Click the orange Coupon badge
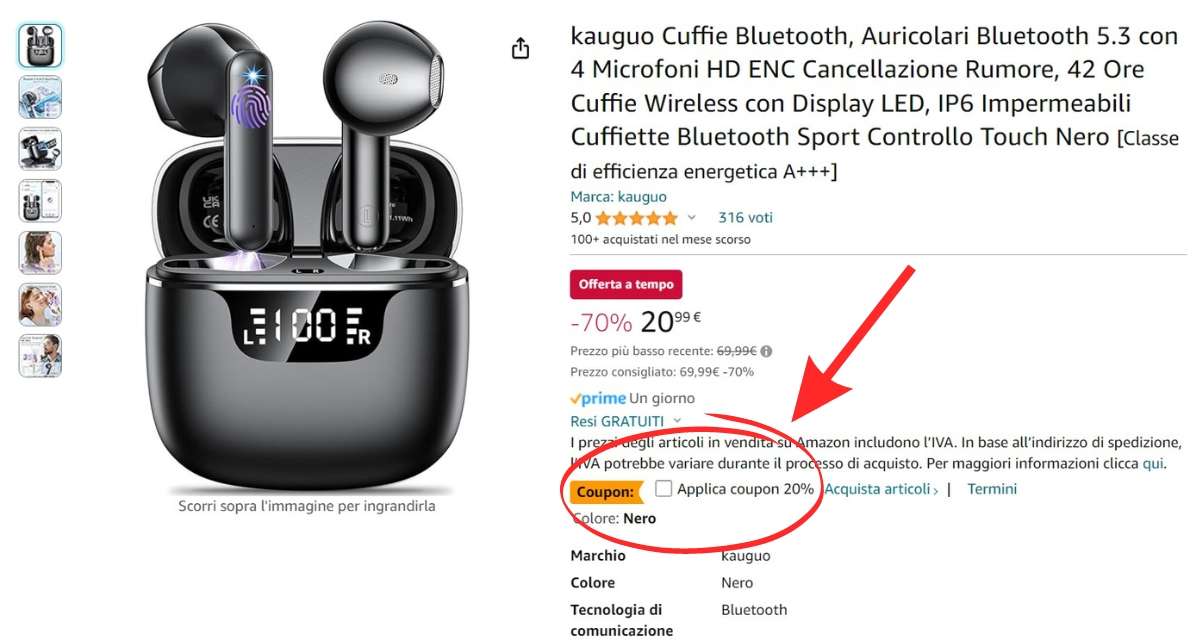This screenshot has width=1200, height=640. [607, 491]
